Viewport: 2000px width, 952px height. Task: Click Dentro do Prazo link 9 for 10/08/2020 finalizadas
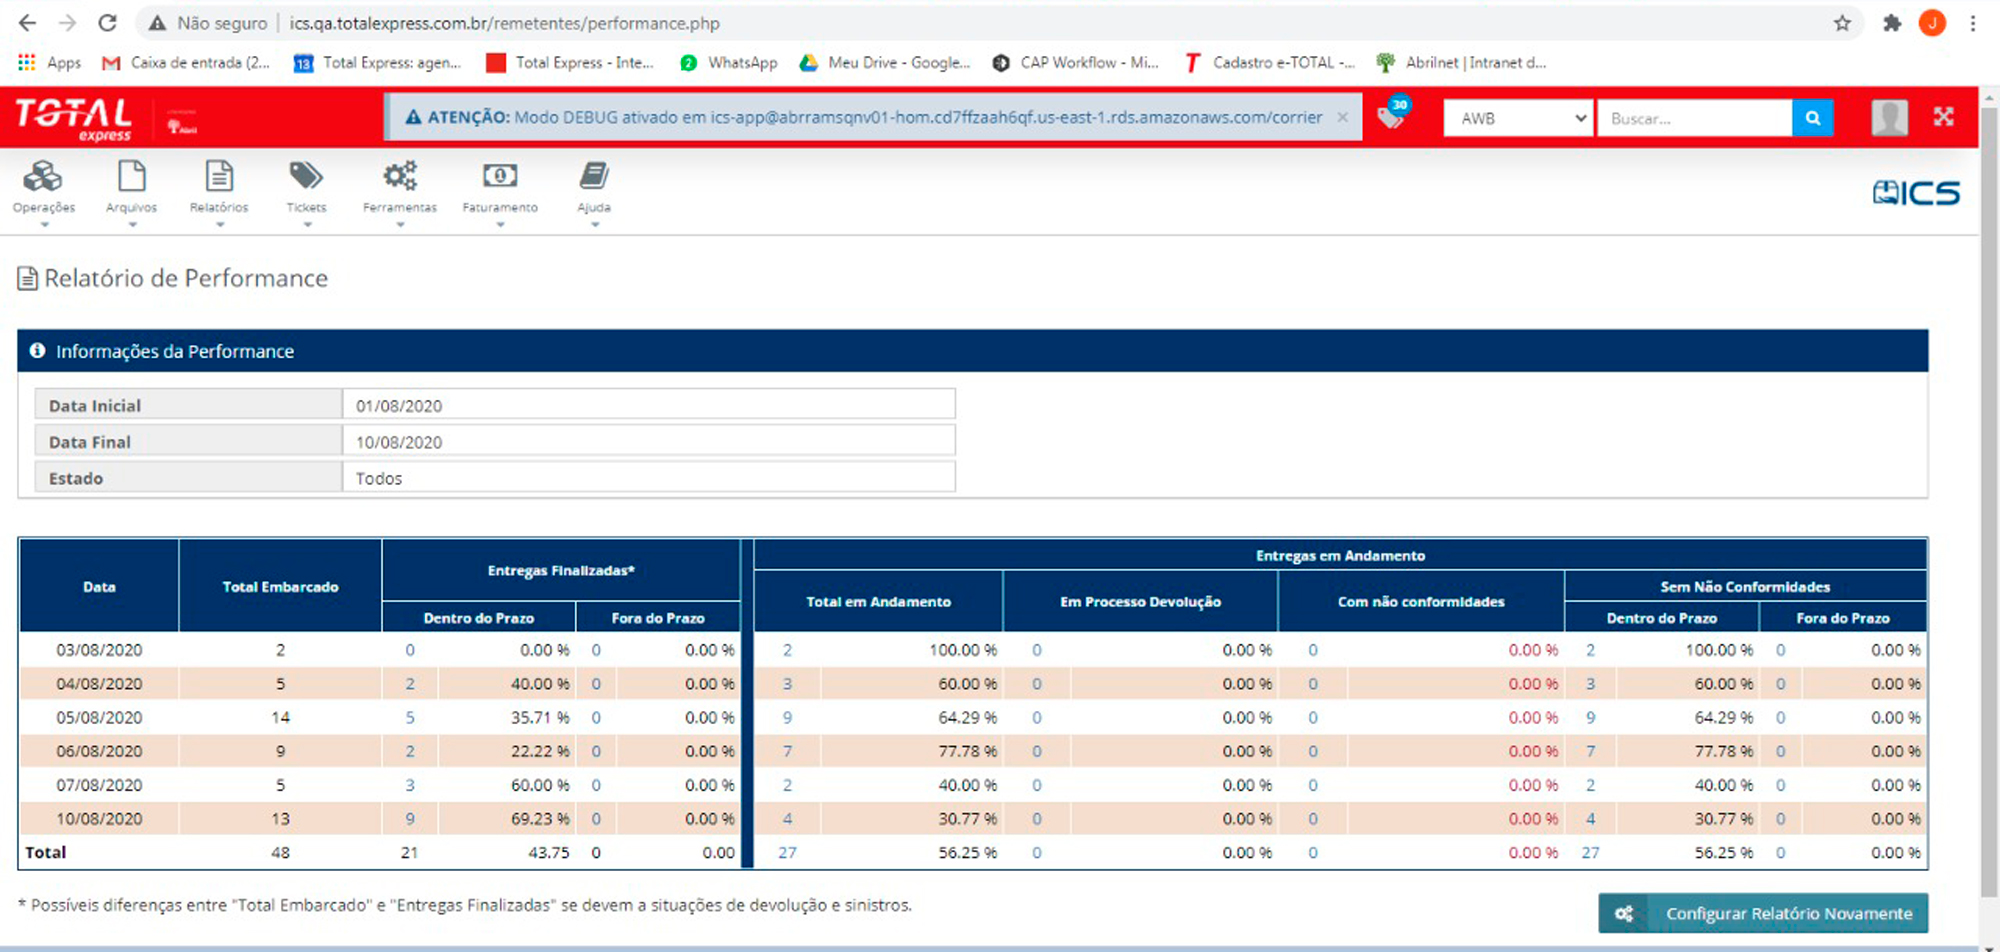point(410,819)
